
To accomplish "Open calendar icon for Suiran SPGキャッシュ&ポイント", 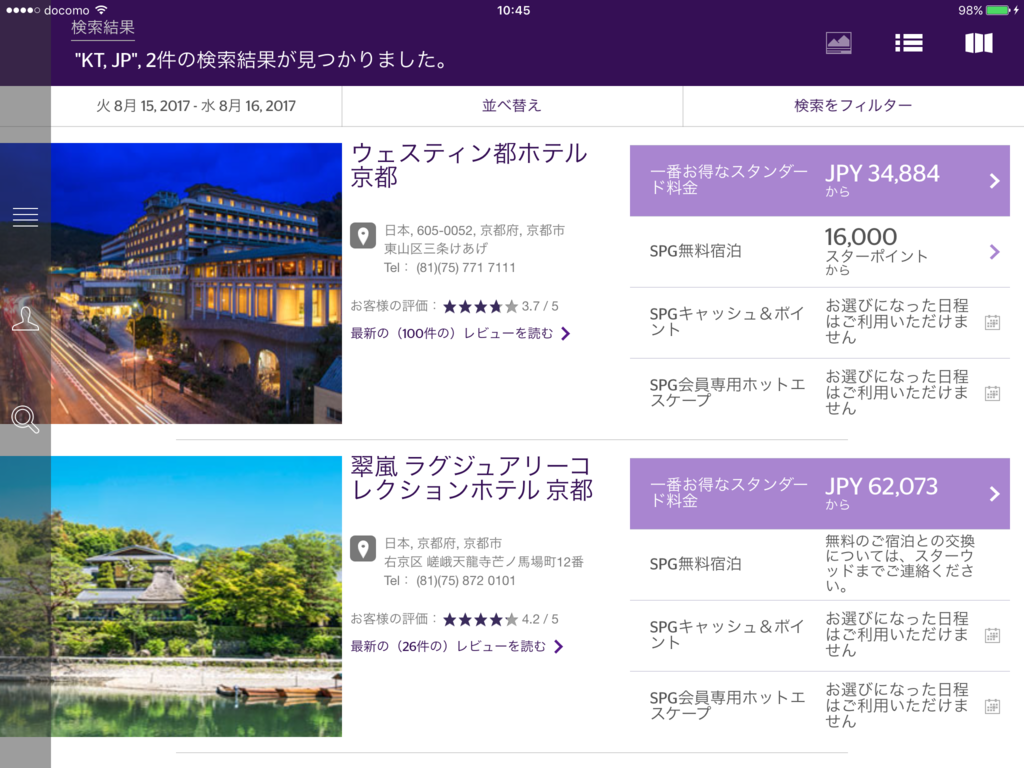I will point(993,635).
